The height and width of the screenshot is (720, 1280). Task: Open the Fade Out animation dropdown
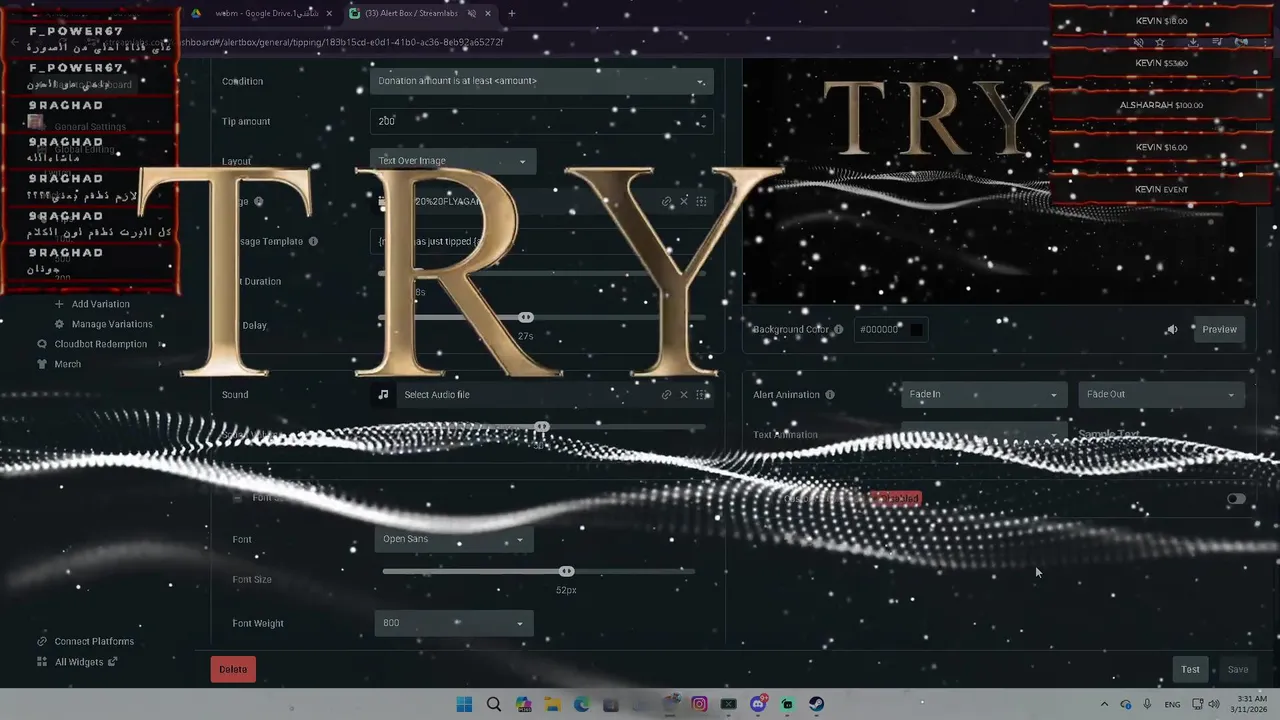(x=1160, y=395)
